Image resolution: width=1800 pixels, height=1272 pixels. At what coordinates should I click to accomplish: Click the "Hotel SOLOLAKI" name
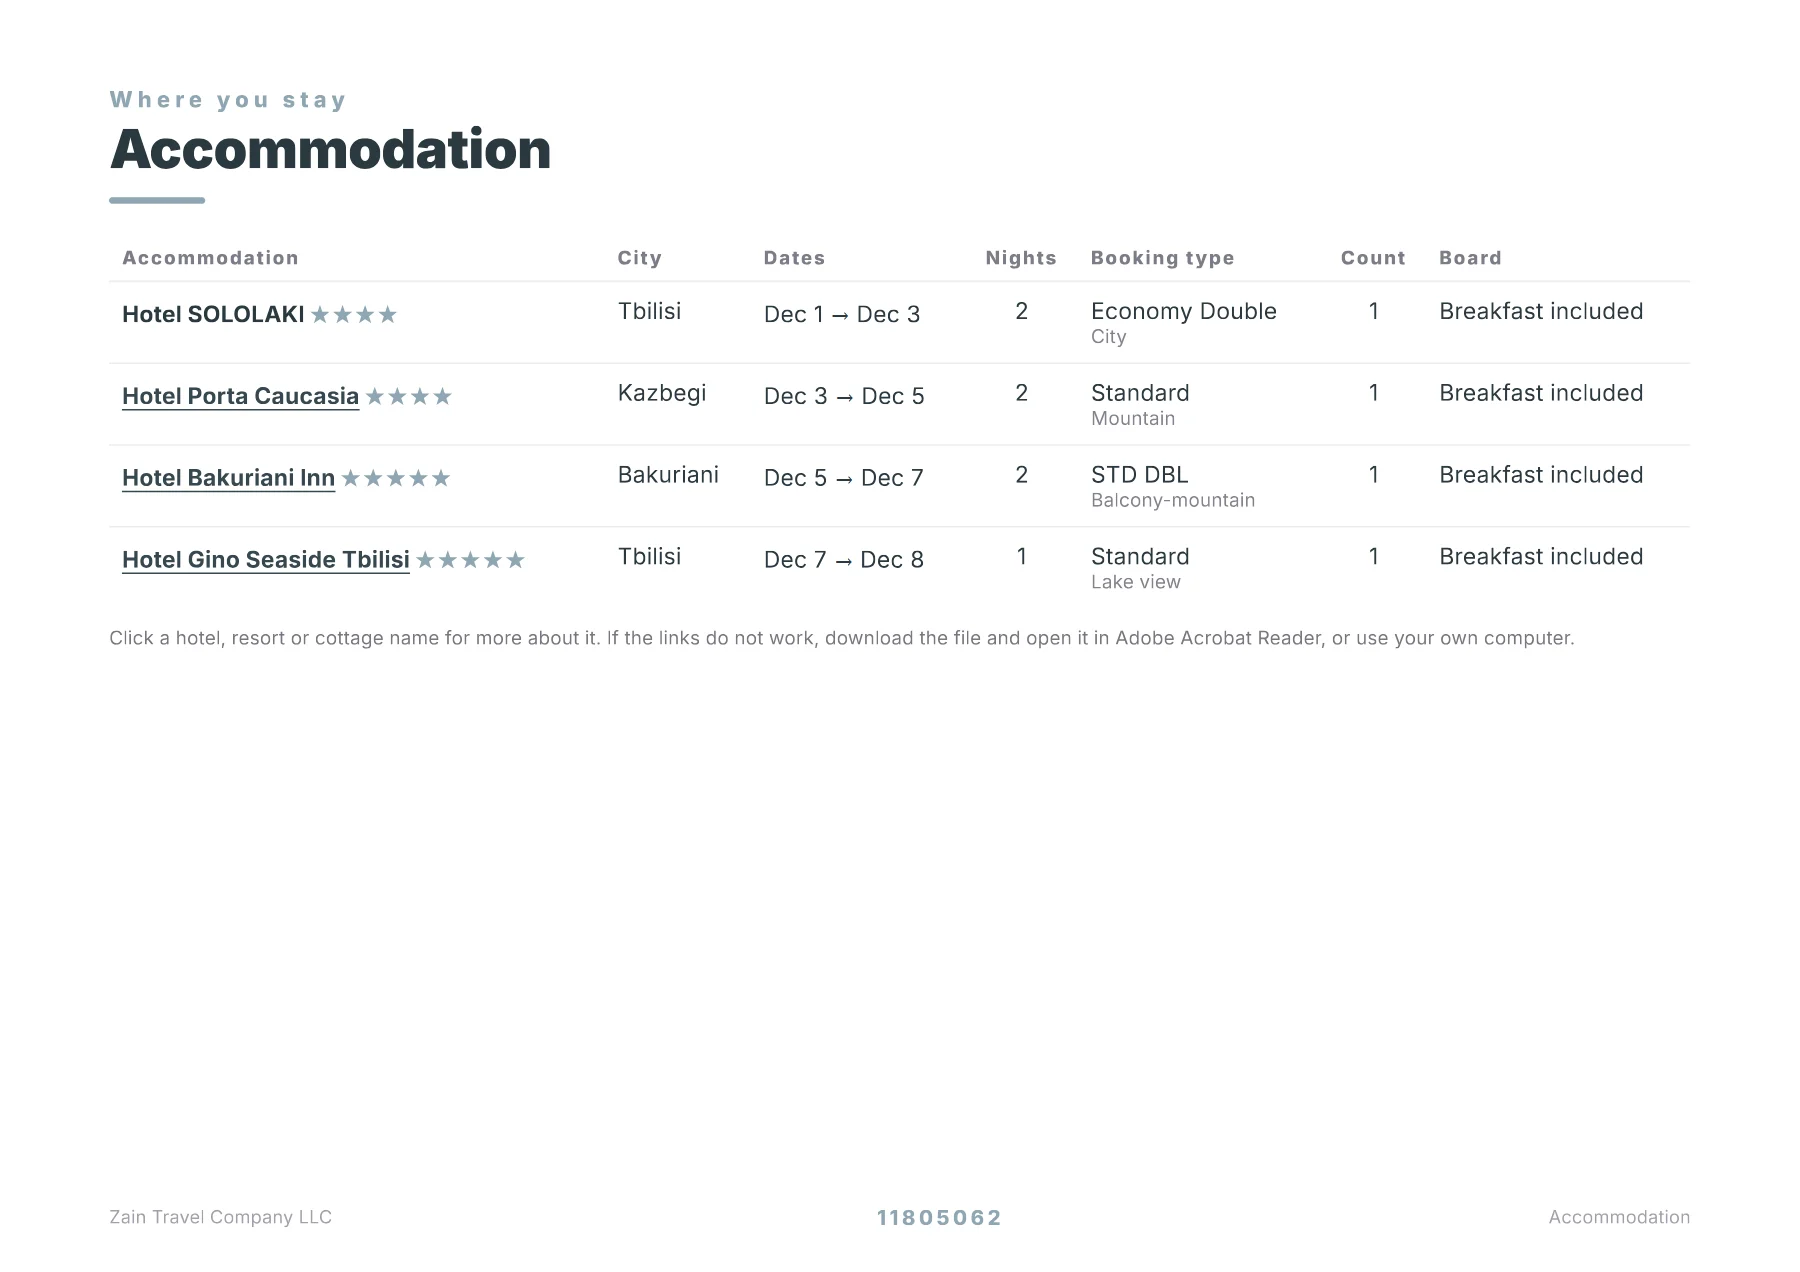213,314
